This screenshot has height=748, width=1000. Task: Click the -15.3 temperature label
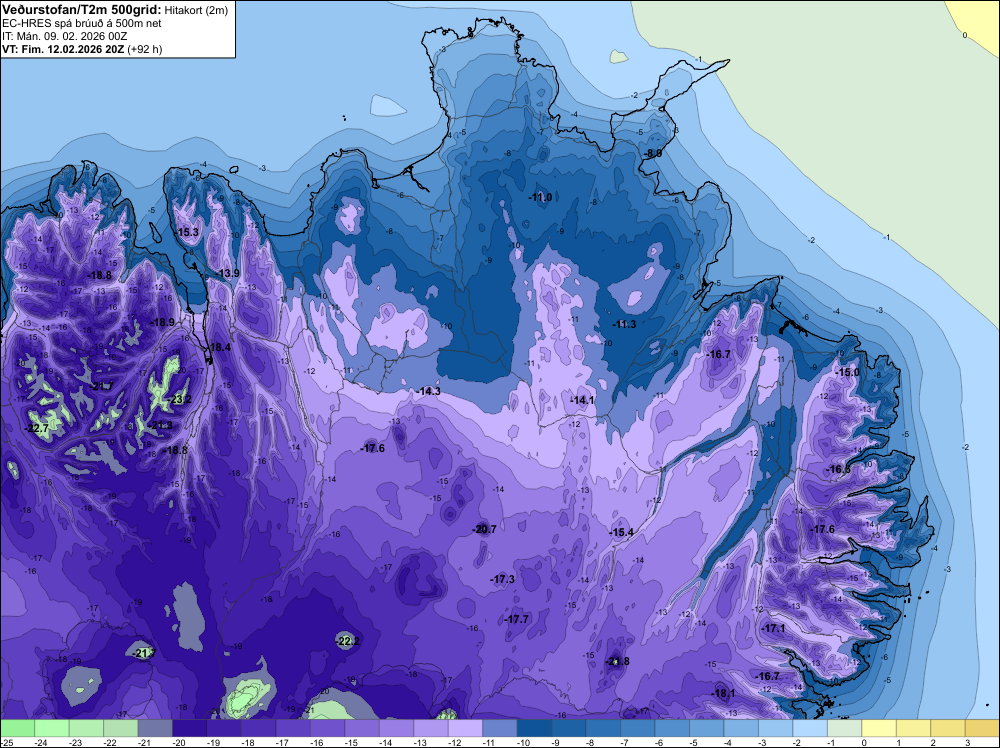188,232
